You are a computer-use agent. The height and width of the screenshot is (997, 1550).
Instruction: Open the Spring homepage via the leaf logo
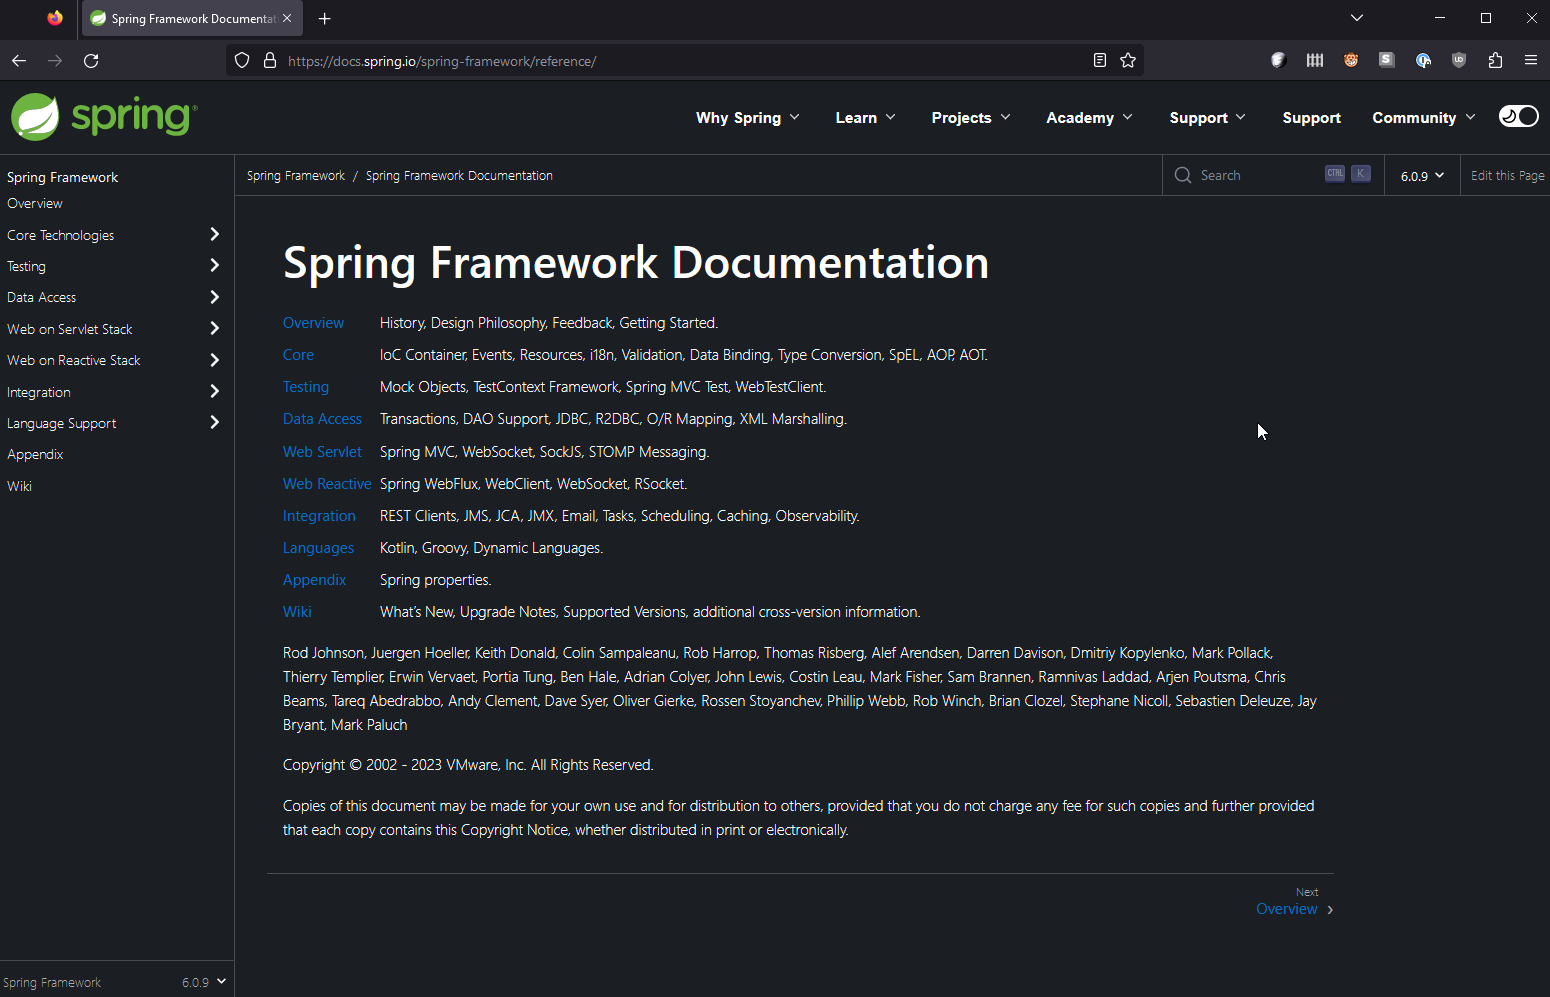click(35, 116)
